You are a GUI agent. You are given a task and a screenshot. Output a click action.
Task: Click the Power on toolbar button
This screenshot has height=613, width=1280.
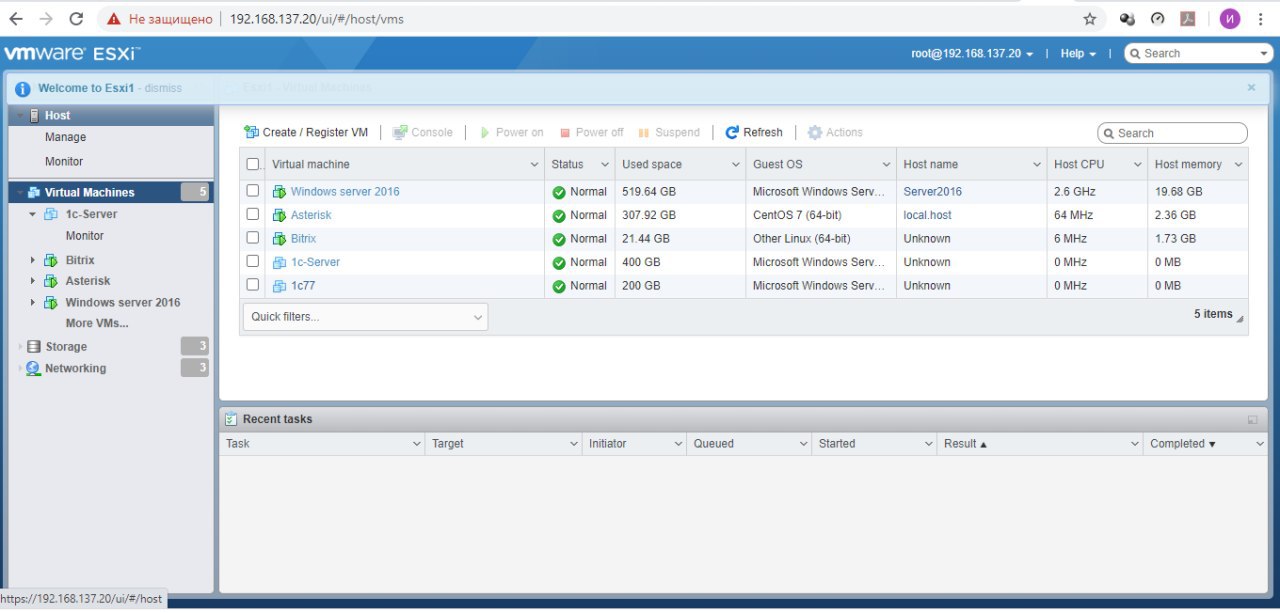point(511,132)
